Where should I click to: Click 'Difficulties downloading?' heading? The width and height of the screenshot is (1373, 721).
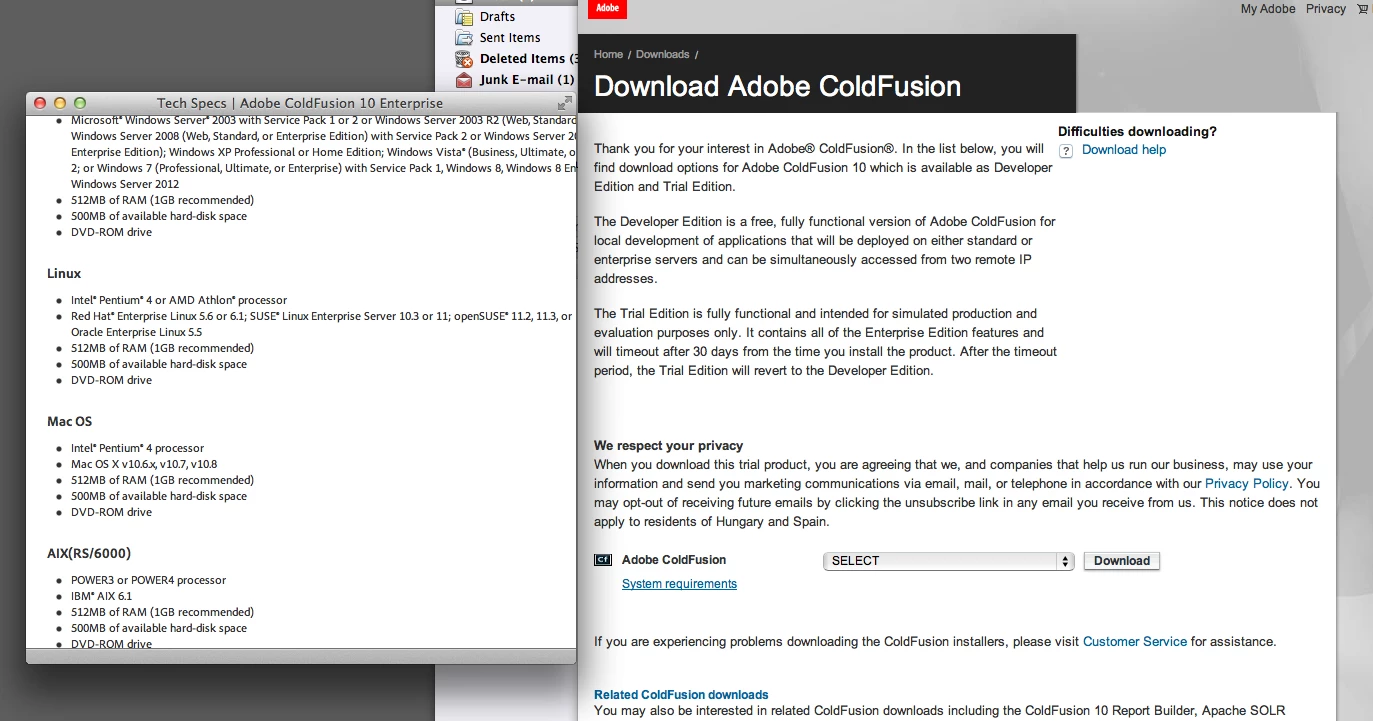pos(1137,132)
